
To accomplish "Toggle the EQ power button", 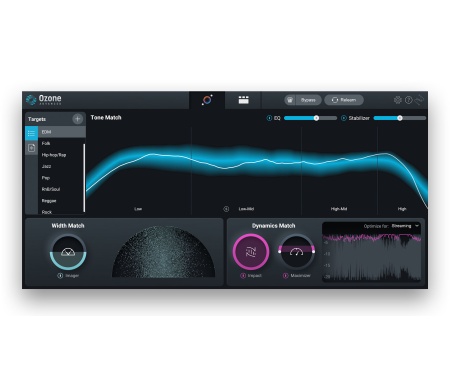I will pyautogui.click(x=269, y=118).
